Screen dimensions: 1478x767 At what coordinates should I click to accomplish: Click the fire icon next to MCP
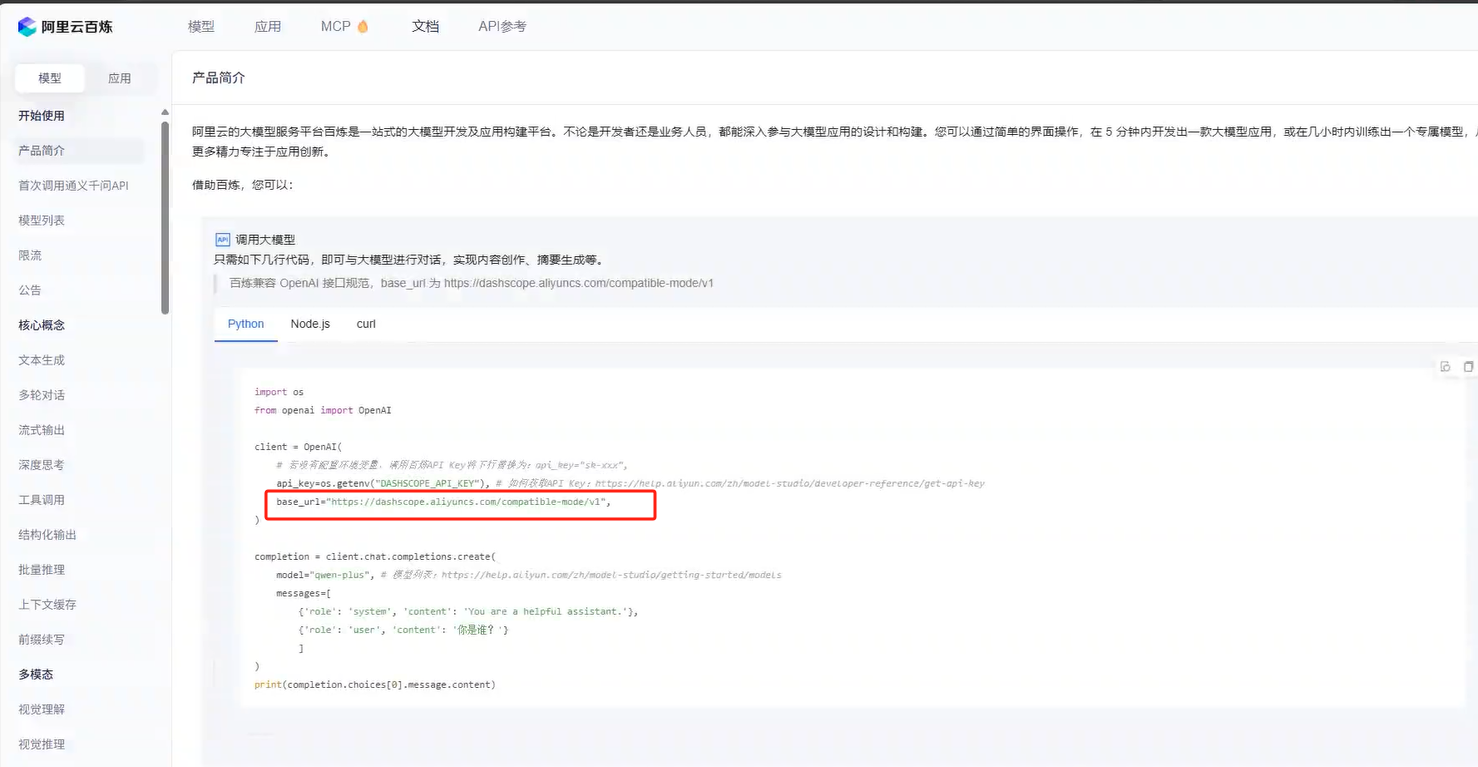tap(362, 27)
